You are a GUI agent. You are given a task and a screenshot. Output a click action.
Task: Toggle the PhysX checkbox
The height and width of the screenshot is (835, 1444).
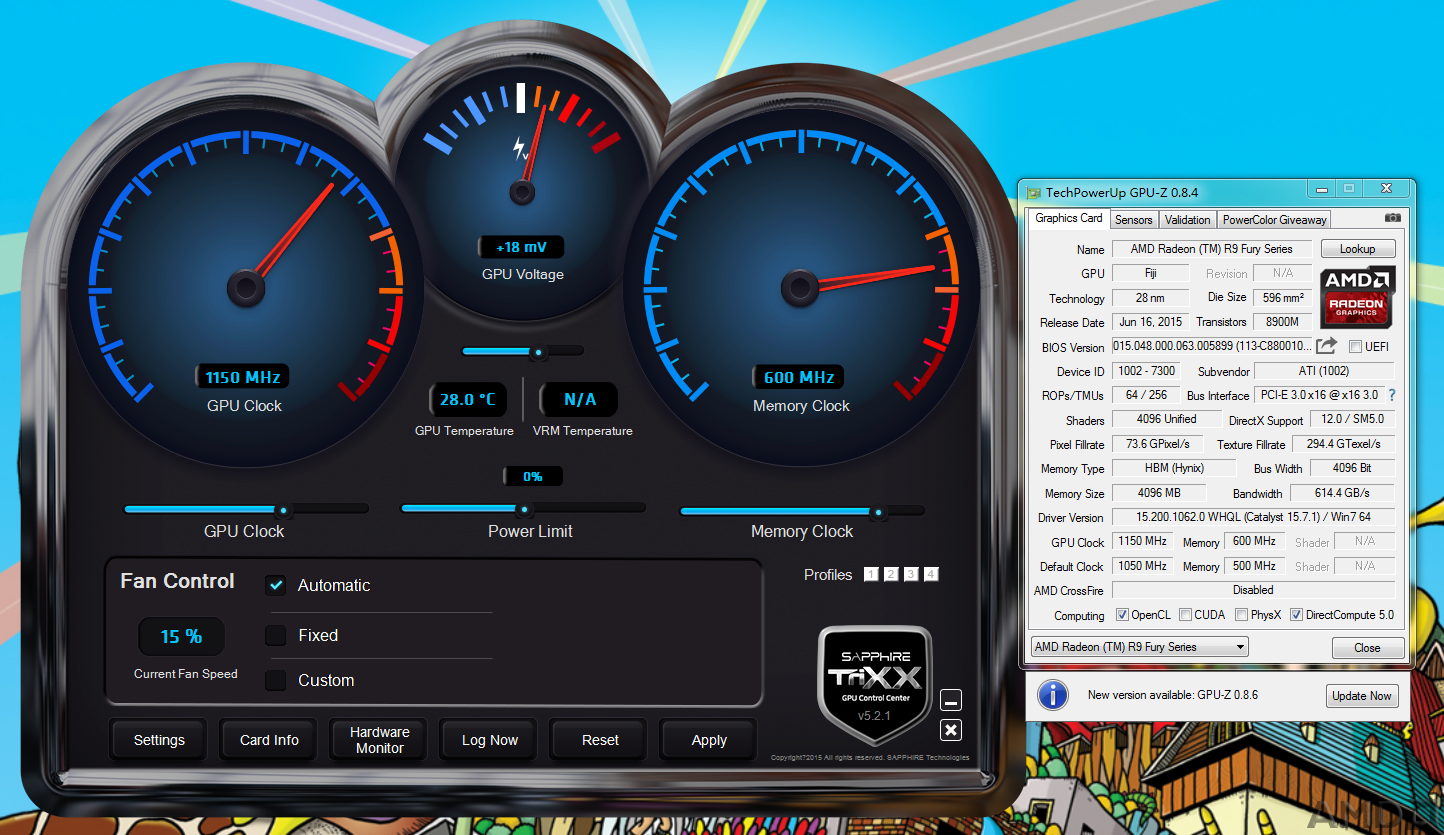coord(1241,615)
